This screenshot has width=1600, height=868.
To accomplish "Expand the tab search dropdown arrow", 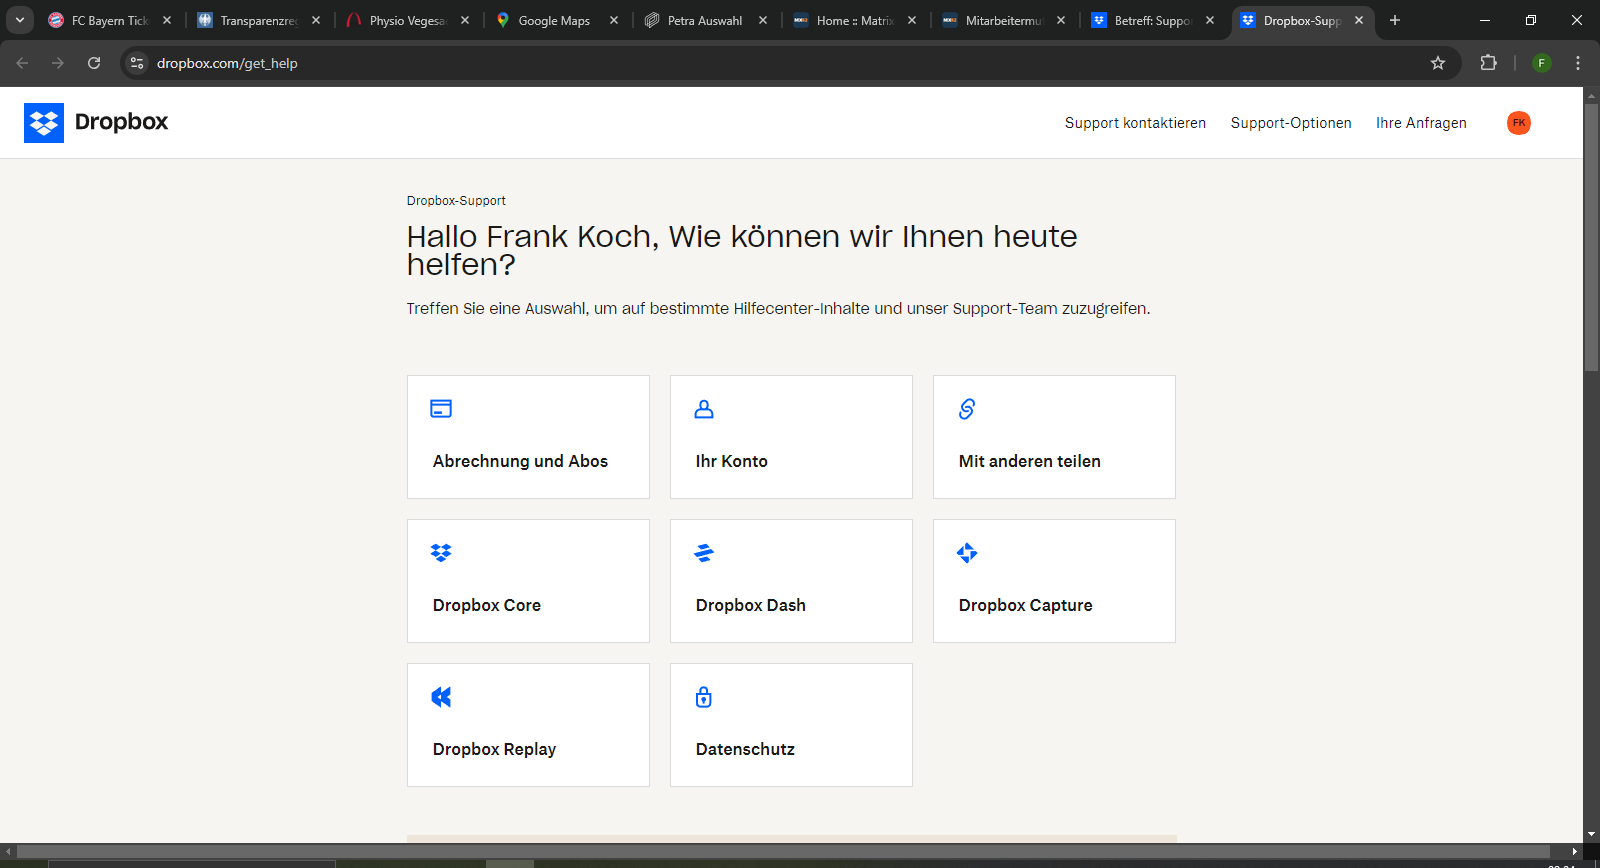I will [x=19, y=20].
